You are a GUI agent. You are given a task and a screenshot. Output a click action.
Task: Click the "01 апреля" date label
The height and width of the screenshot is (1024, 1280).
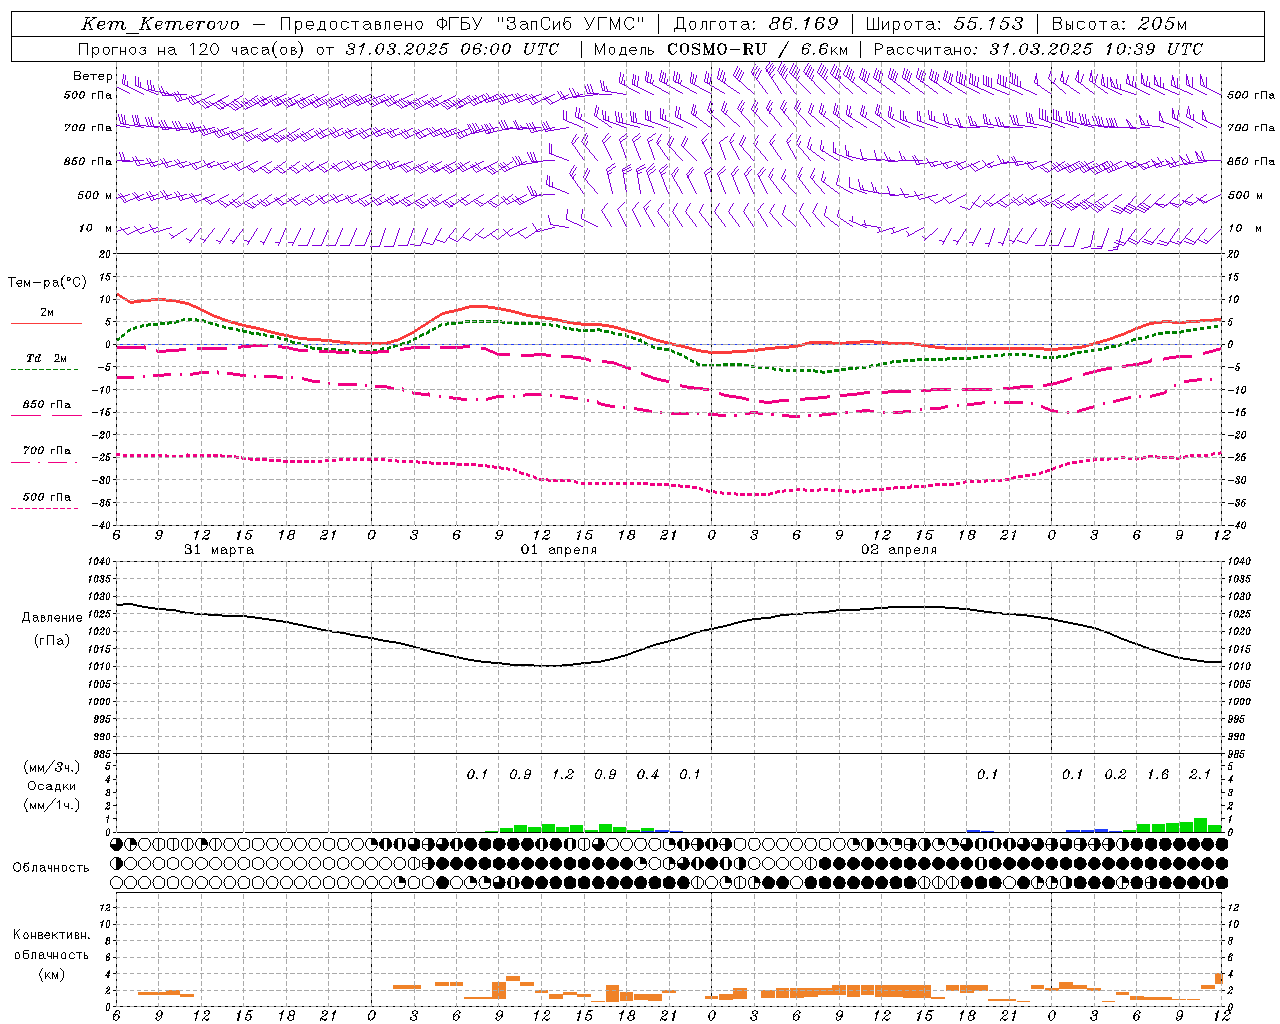[x=559, y=550]
